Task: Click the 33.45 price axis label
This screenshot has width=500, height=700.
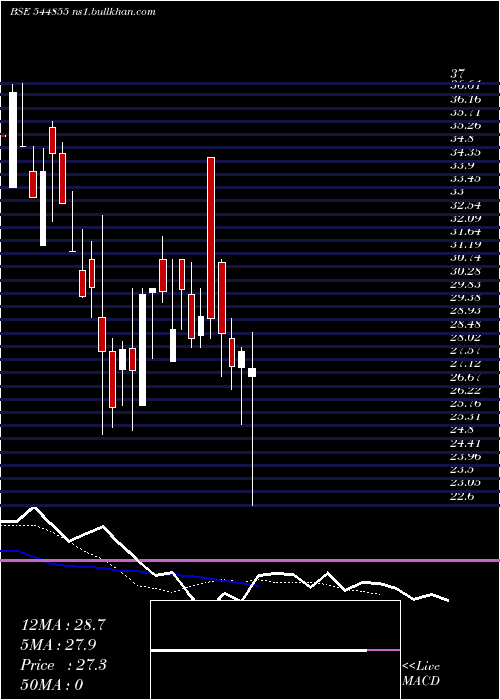Action: pyautogui.click(x=465, y=179)
